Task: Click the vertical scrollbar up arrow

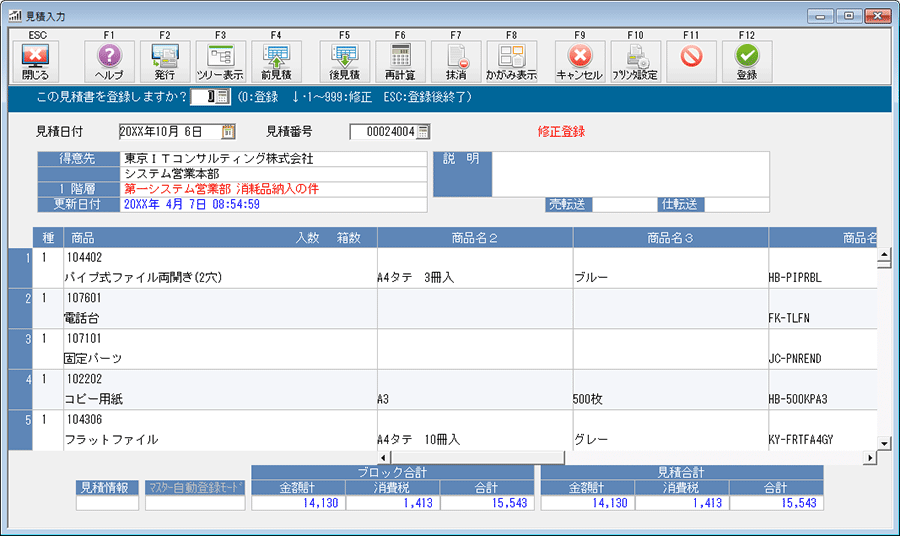Action: click(884, 254)
